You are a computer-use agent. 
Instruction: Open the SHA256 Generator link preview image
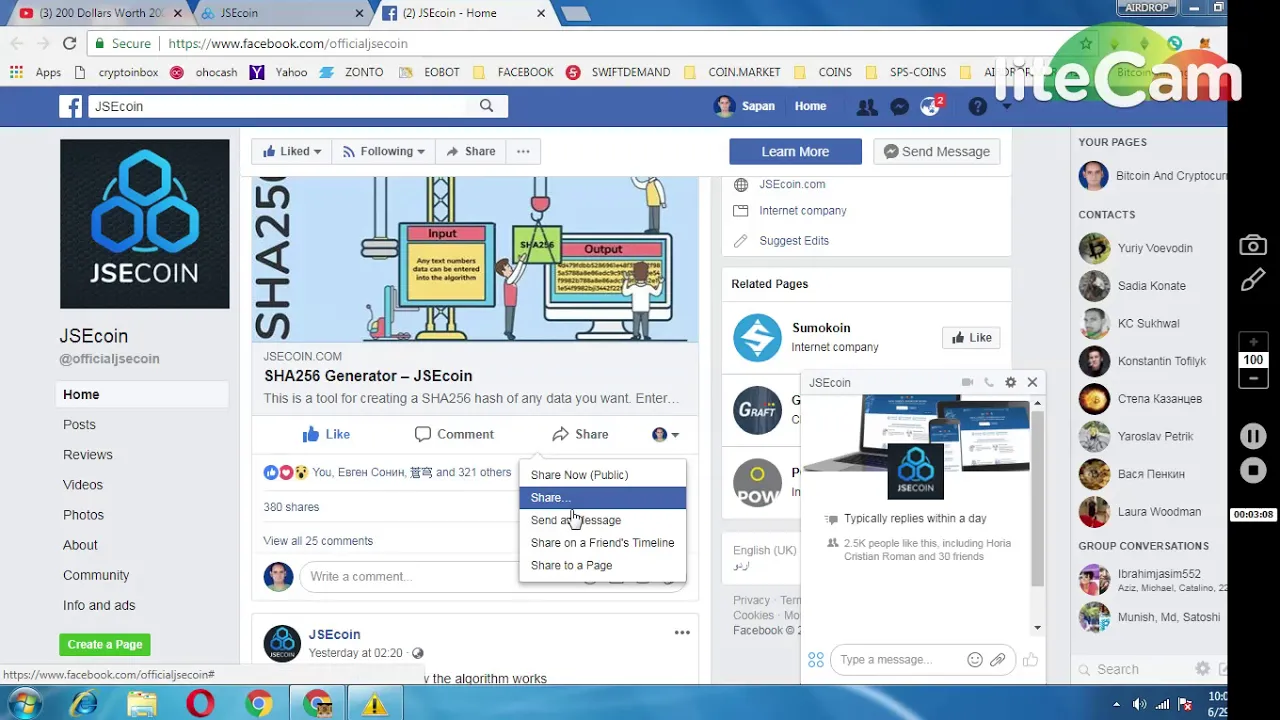[x=475, y=259]
